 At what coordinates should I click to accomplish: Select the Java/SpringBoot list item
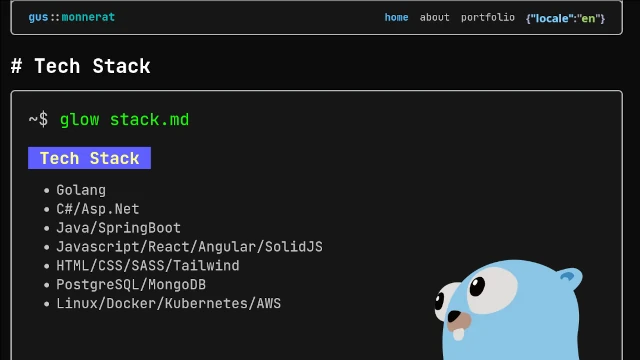coord(118,228)
